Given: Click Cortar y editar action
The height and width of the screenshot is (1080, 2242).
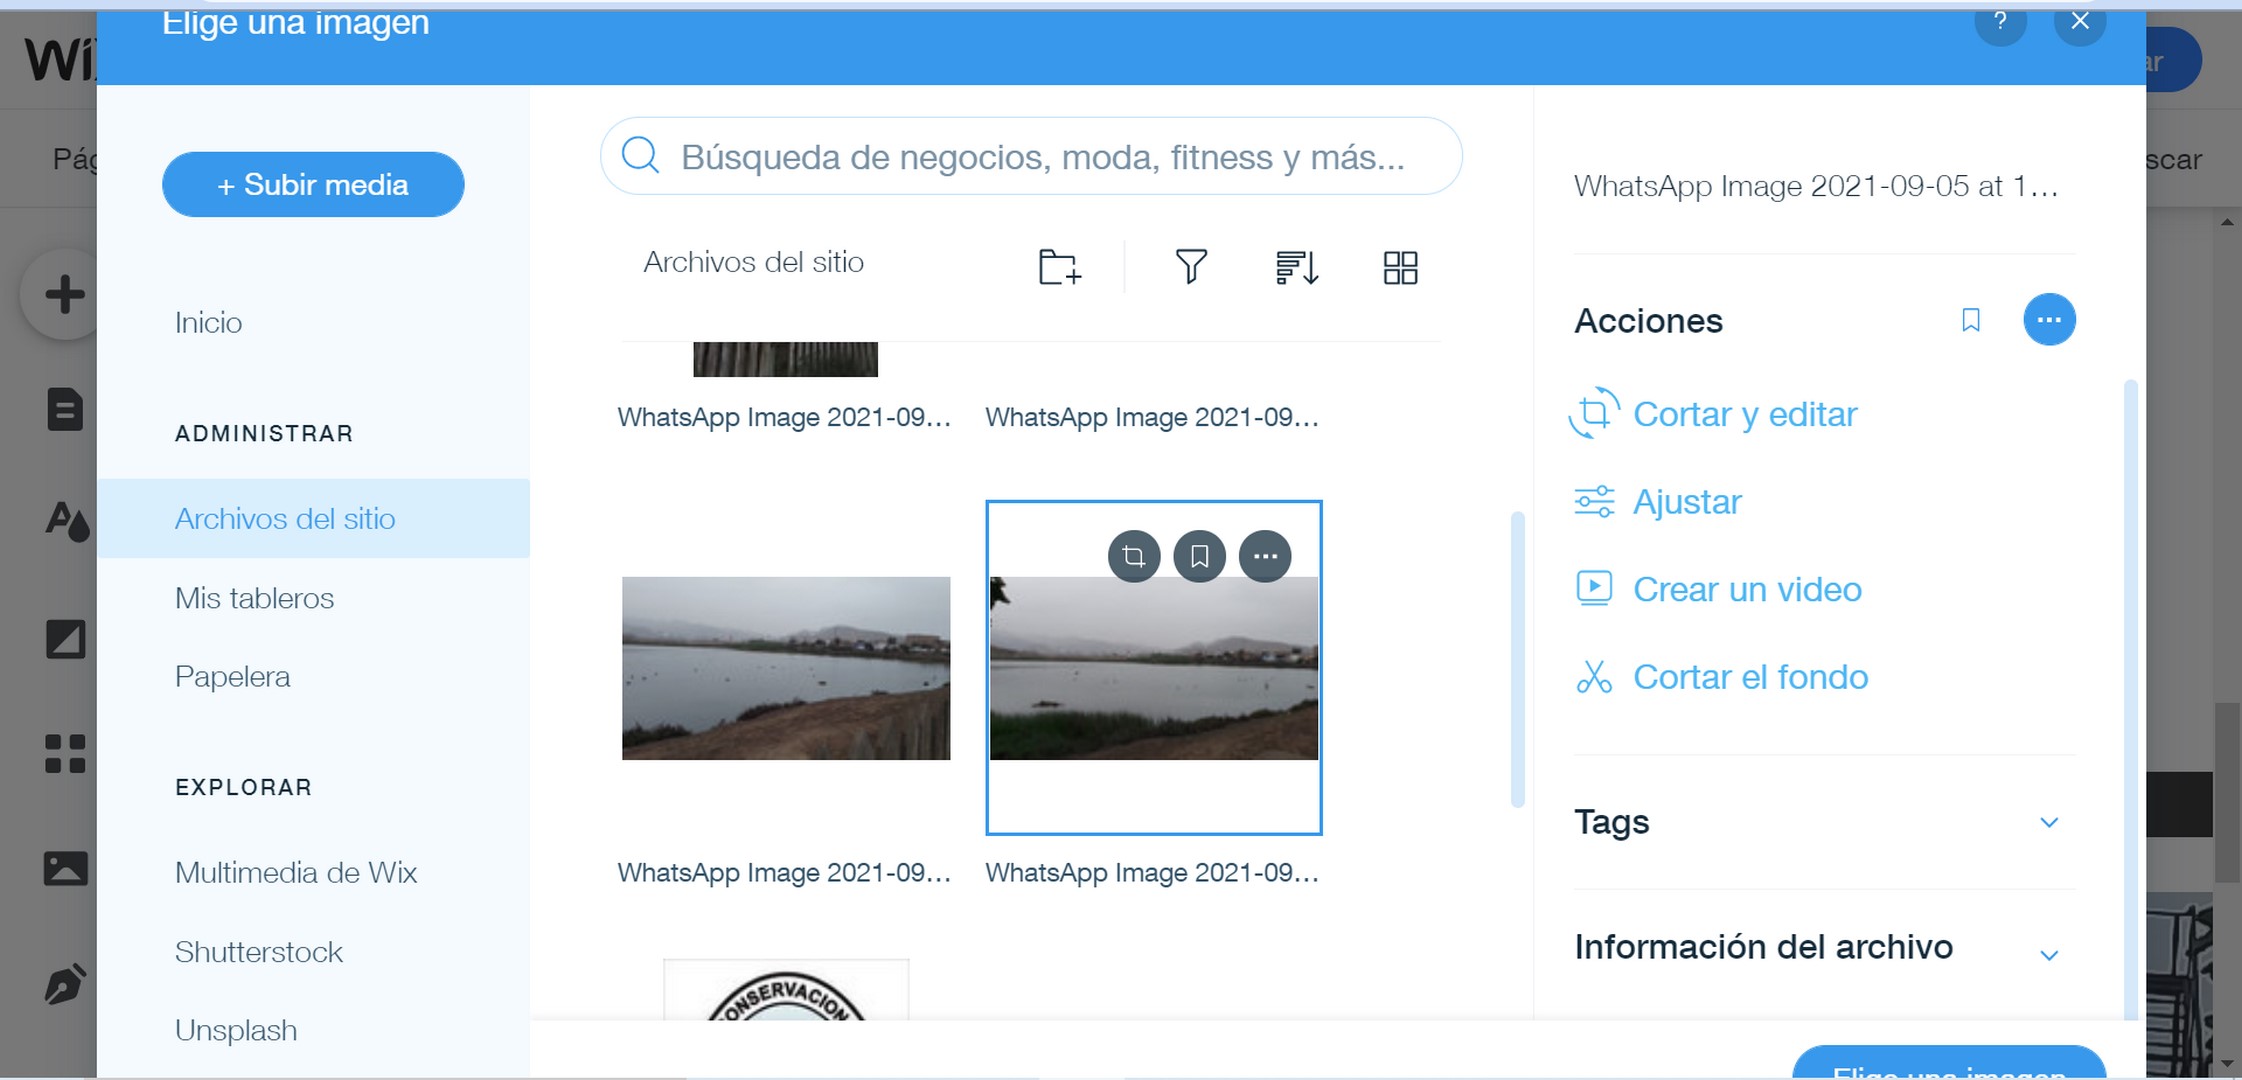Looking at the screenshot, I should point(1744,414).
